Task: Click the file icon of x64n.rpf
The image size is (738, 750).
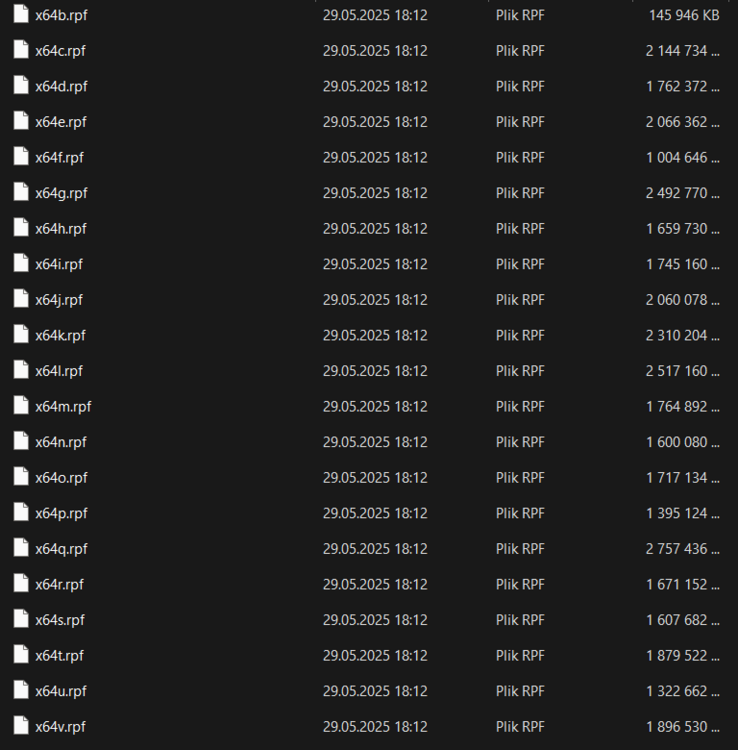Action: point(21,441)
